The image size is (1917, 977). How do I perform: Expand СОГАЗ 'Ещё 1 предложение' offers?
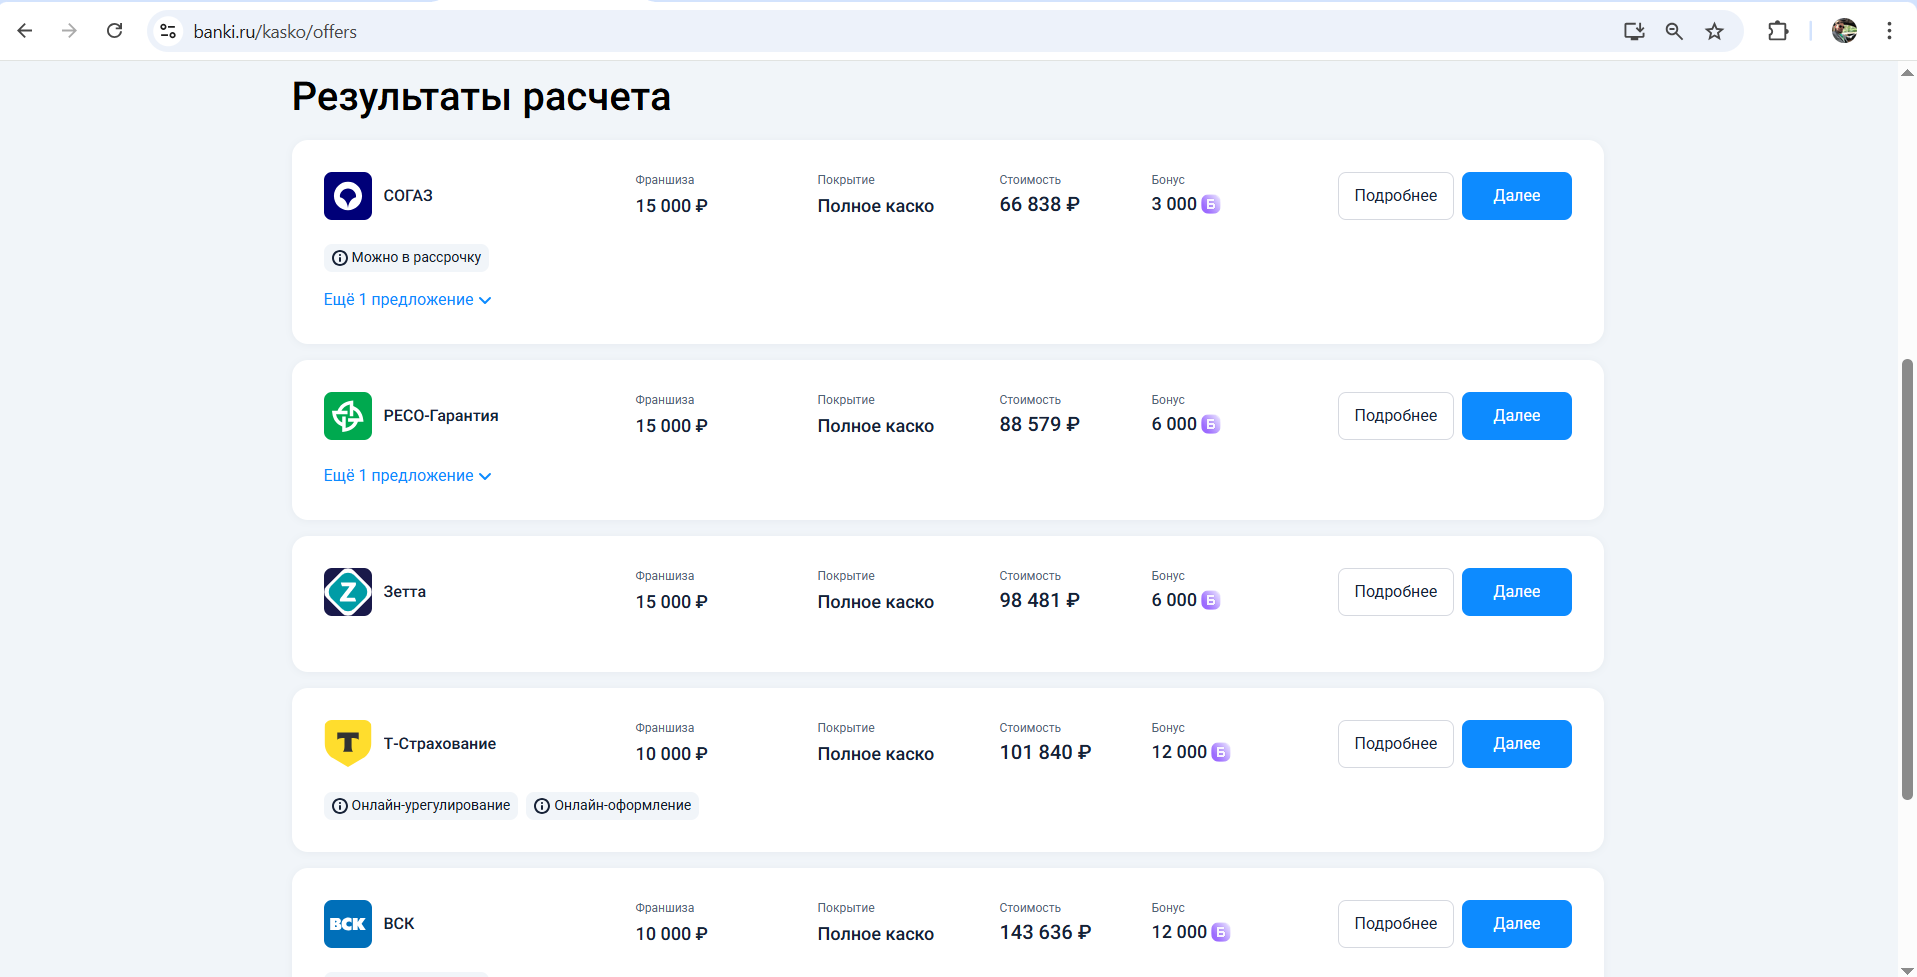pos(407,300)
